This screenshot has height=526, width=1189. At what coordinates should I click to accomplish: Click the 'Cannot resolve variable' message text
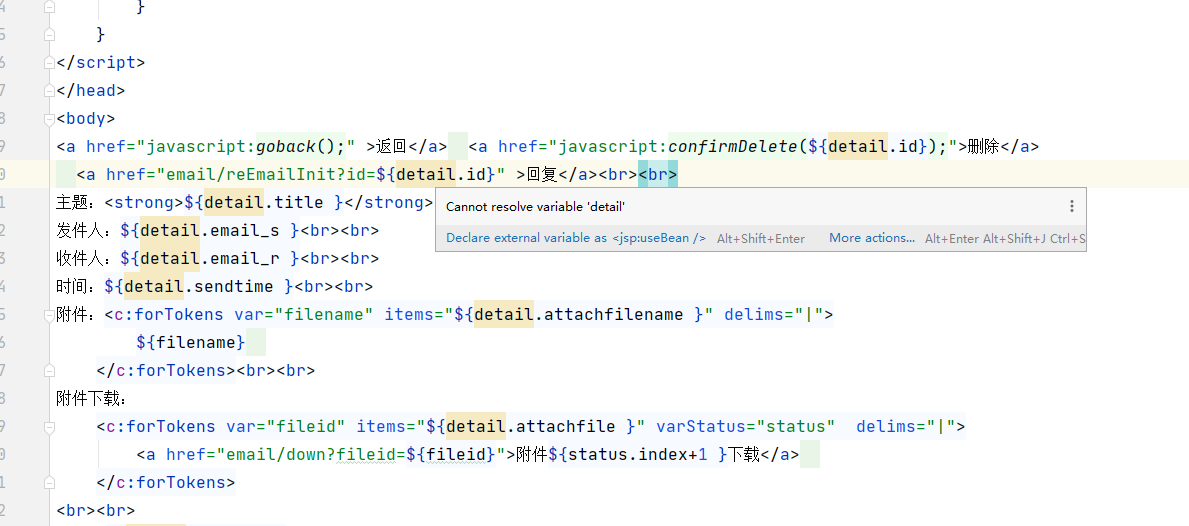[535, 206]
